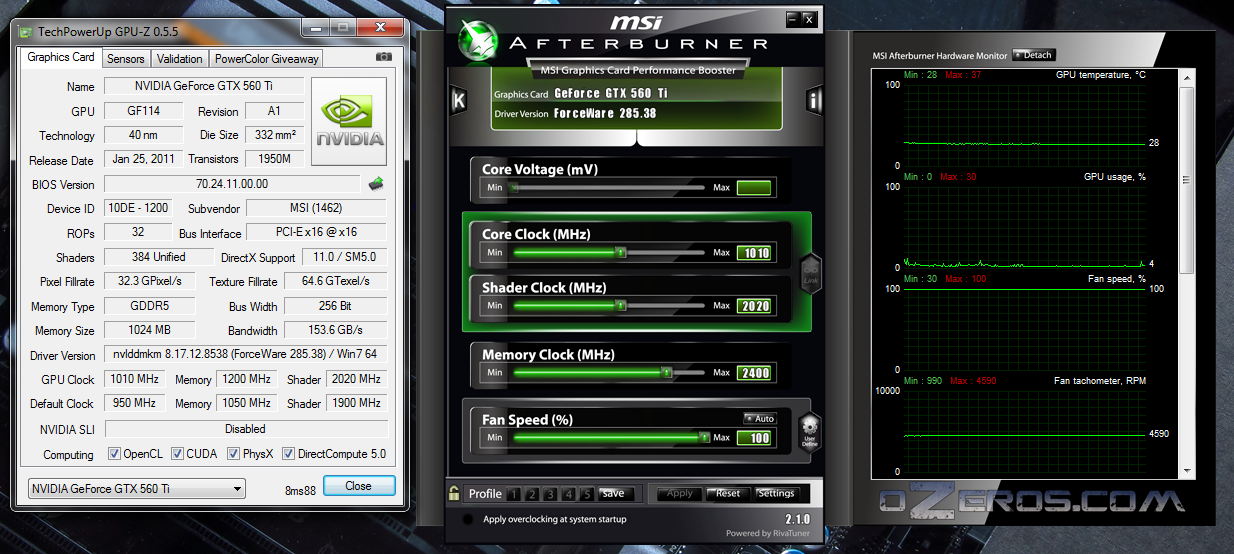The image size is (1234, 554).
Task: Click the Core Clock value field 1010
Action: [x=754, y=253]
